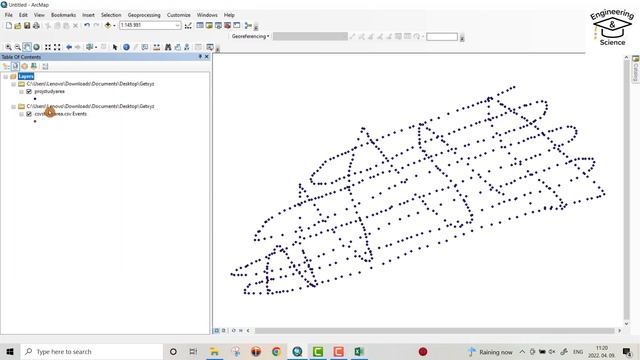Switch to List By Drawing Order
The height and width of the screenshot is (360, 640).
click(x=6, y=66)
